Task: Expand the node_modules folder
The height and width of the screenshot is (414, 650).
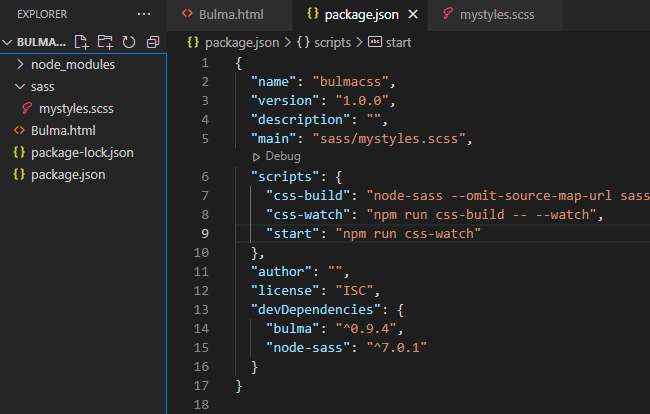Action: 83,64
